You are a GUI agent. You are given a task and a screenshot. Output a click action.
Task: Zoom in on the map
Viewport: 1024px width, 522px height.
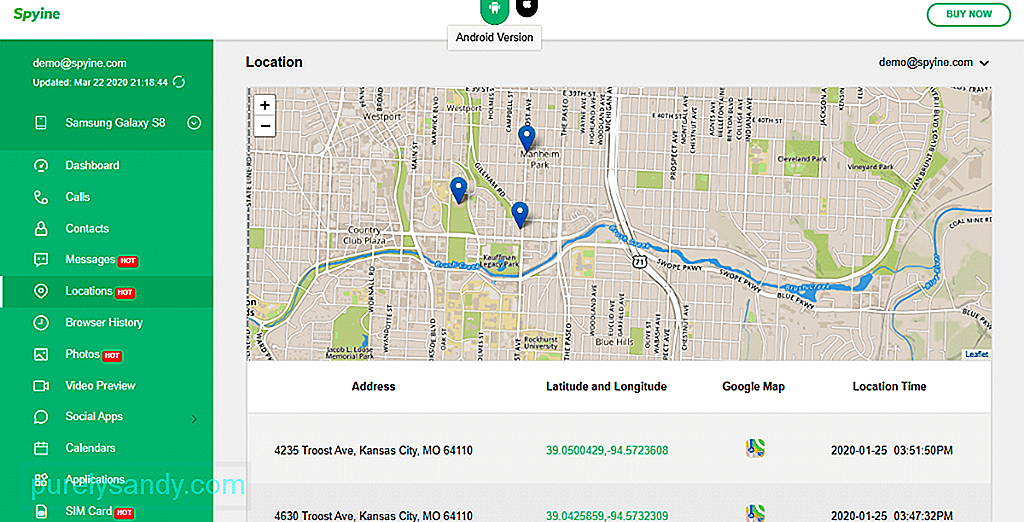tap(264, 105)
